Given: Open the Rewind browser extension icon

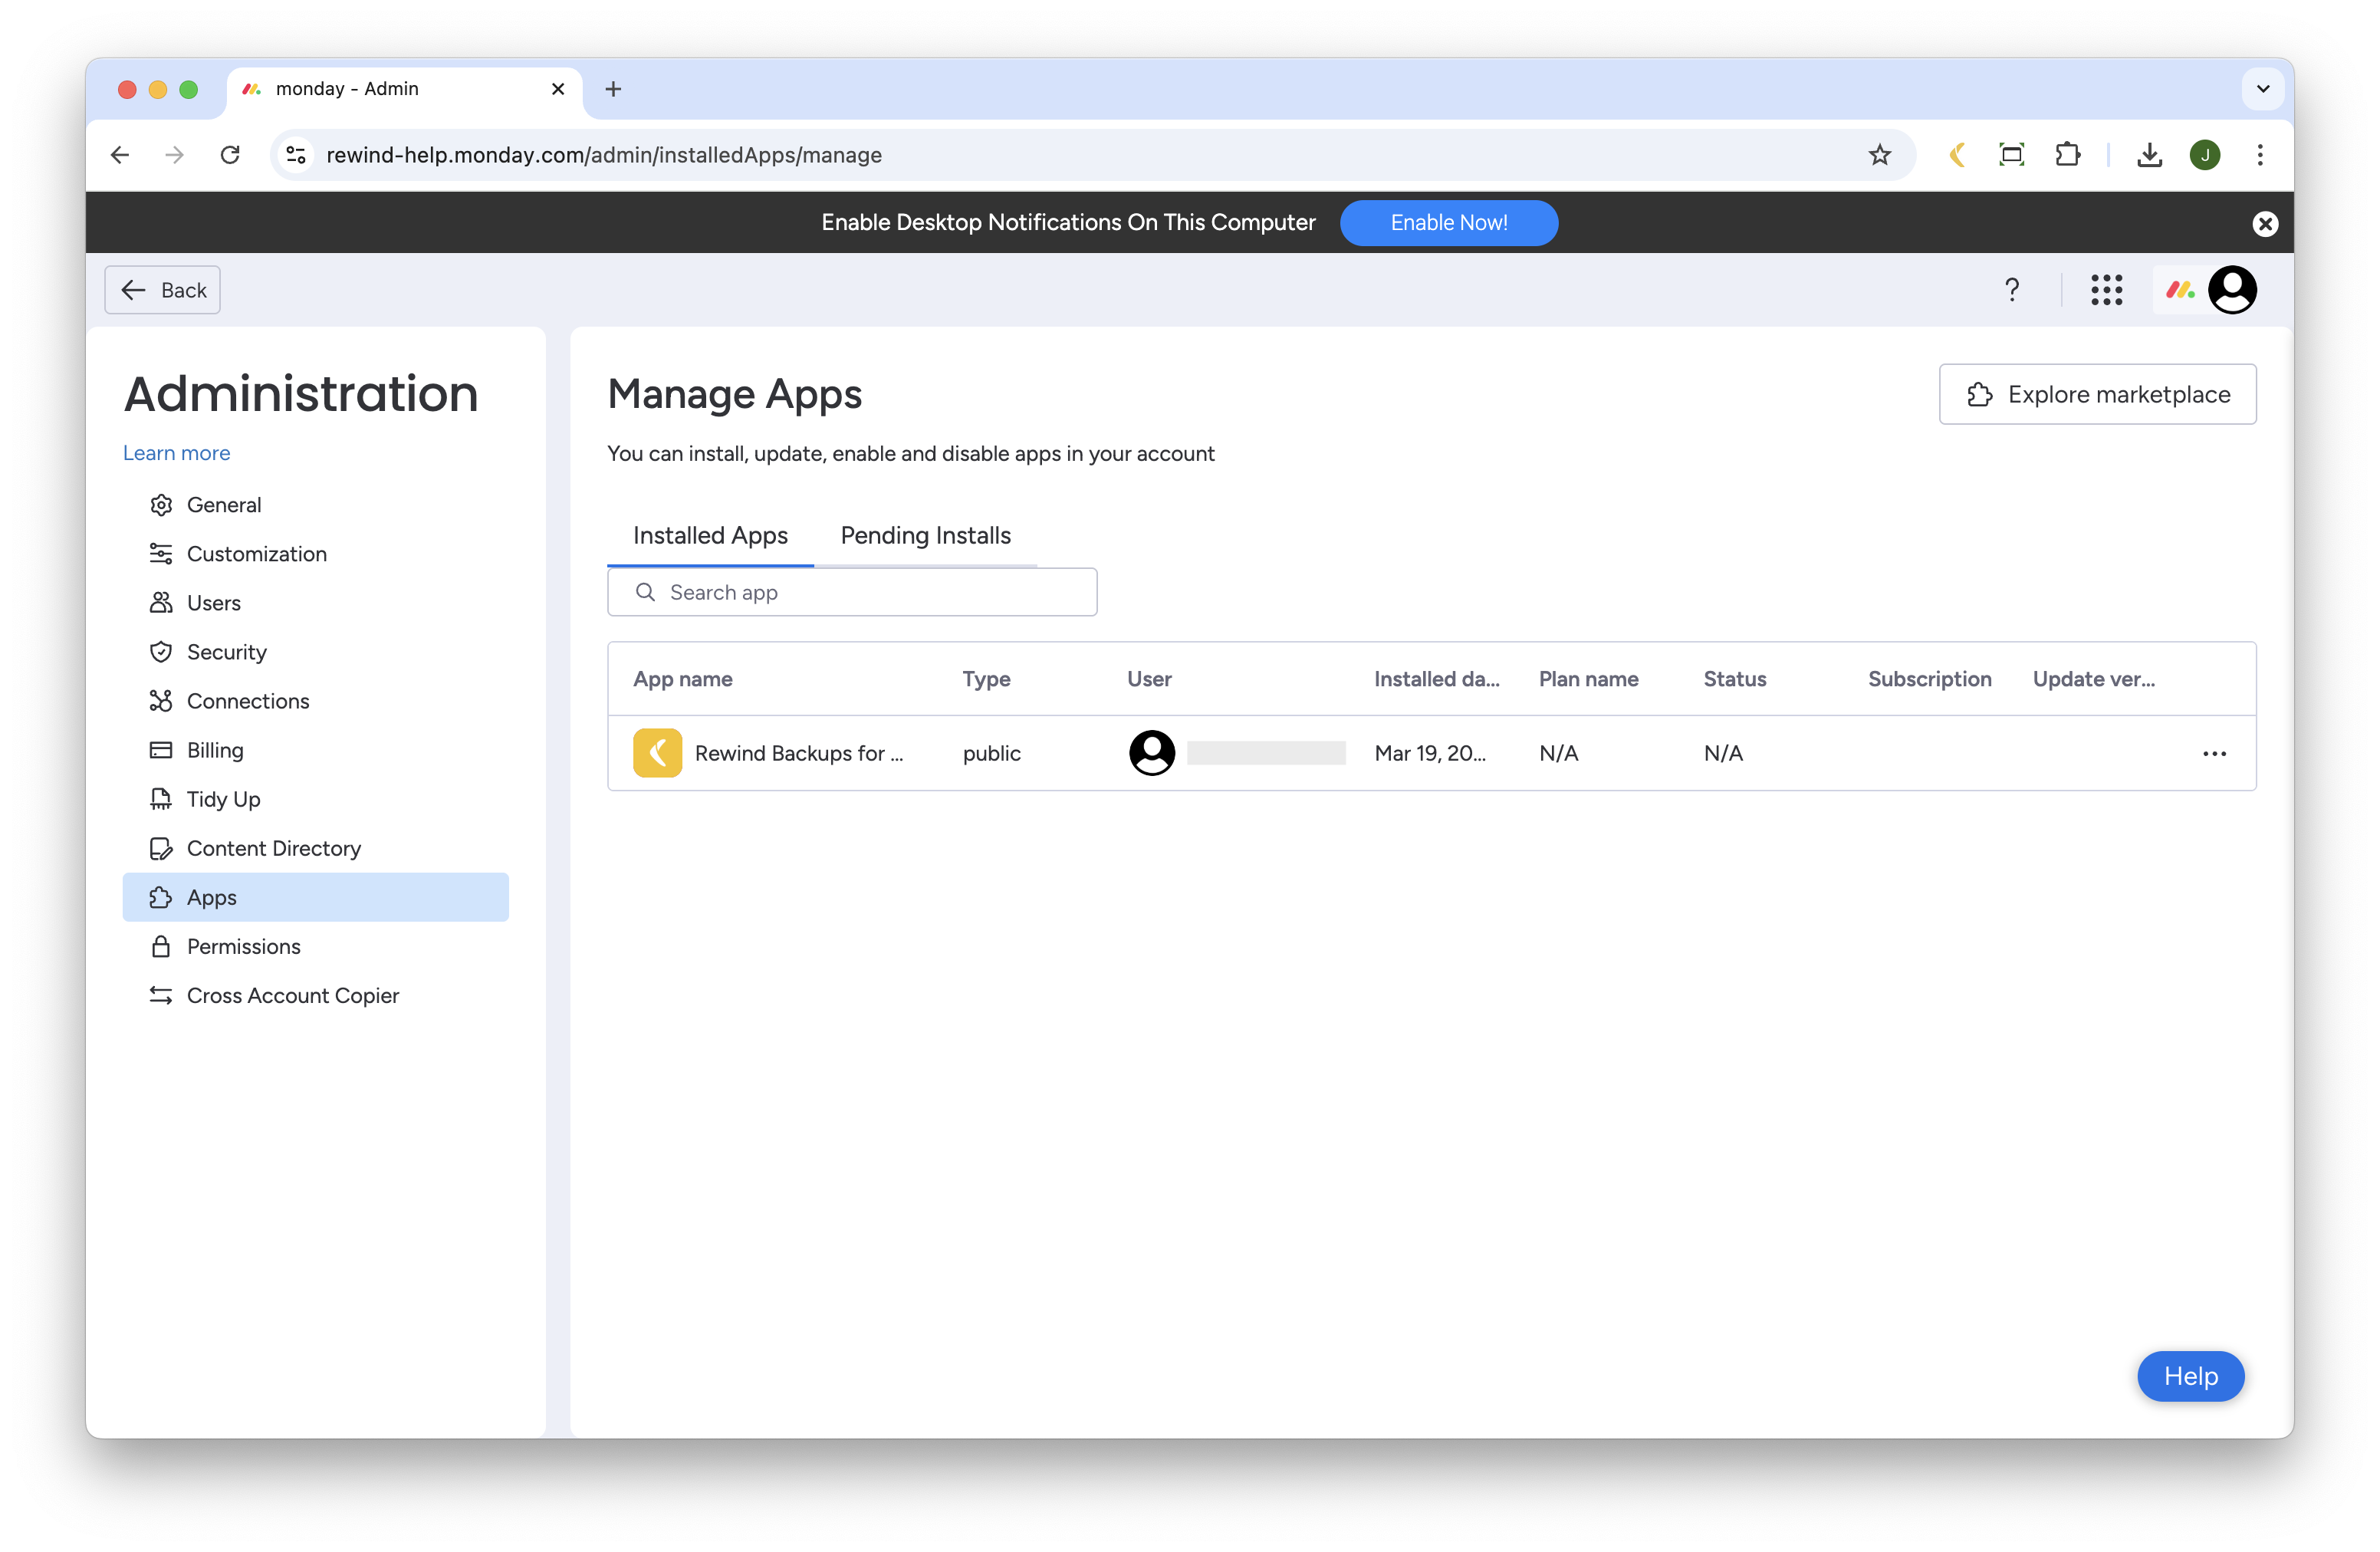Looking at the screenshot, I should pos(1957,155).
